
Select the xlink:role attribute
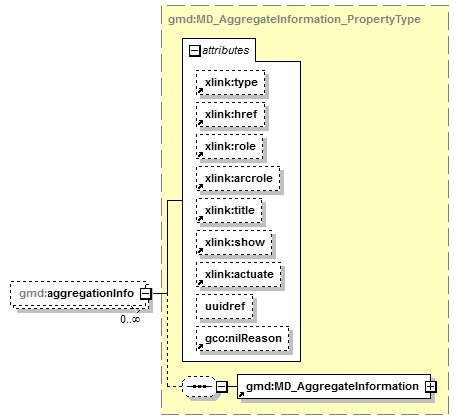coord(230,146)
